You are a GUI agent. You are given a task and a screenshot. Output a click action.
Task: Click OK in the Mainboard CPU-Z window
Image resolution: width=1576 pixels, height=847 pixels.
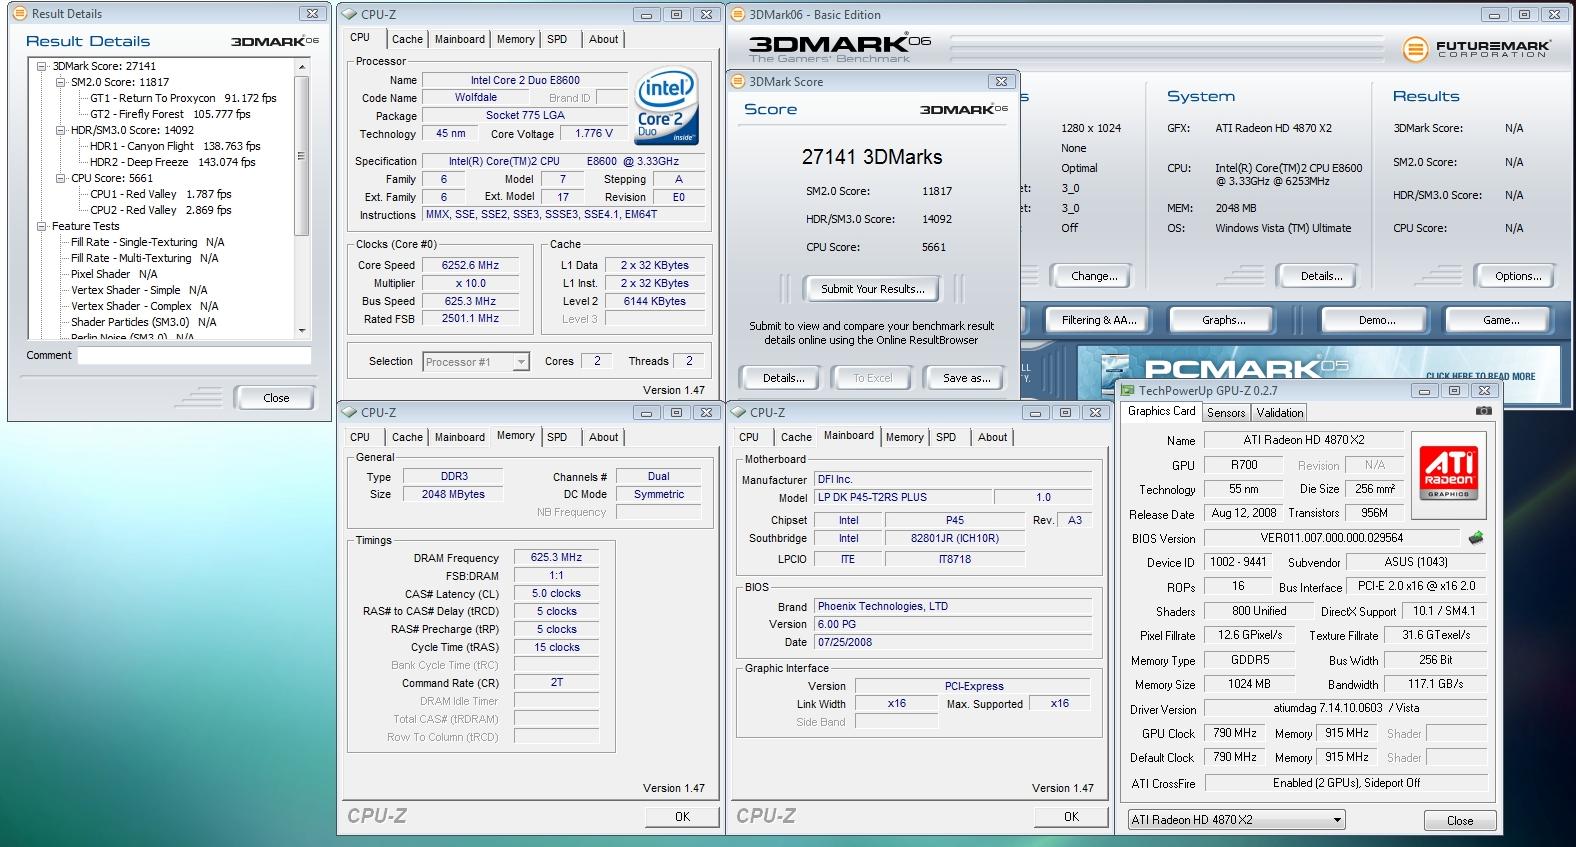coord(1071,816)
